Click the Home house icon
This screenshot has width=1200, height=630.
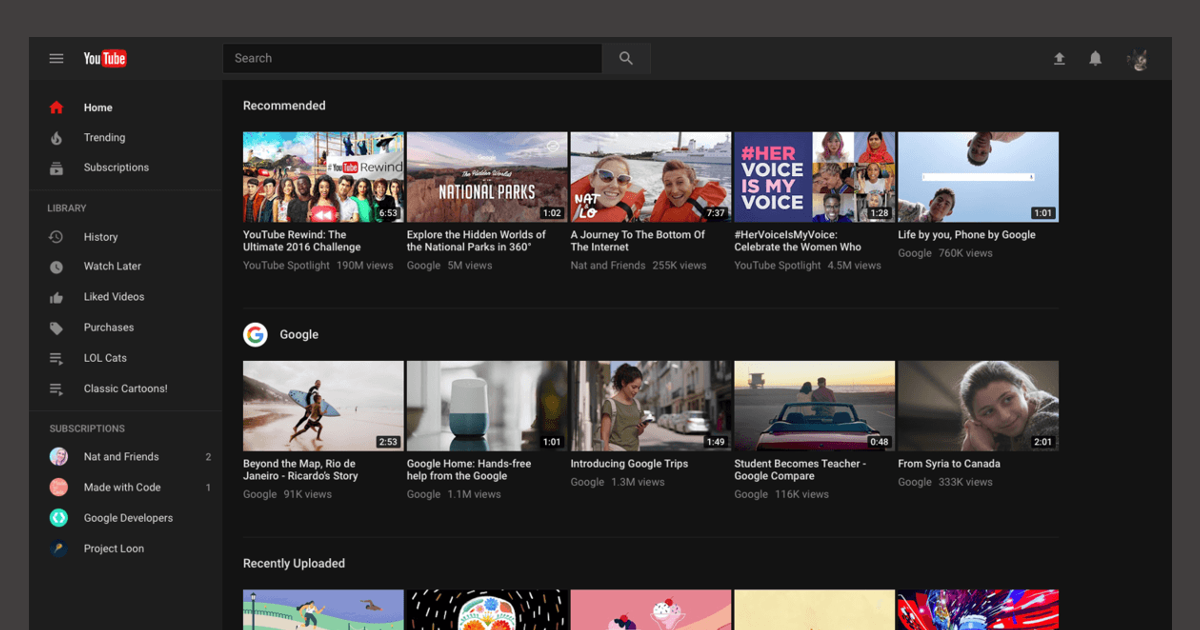[x=56, y=107]
